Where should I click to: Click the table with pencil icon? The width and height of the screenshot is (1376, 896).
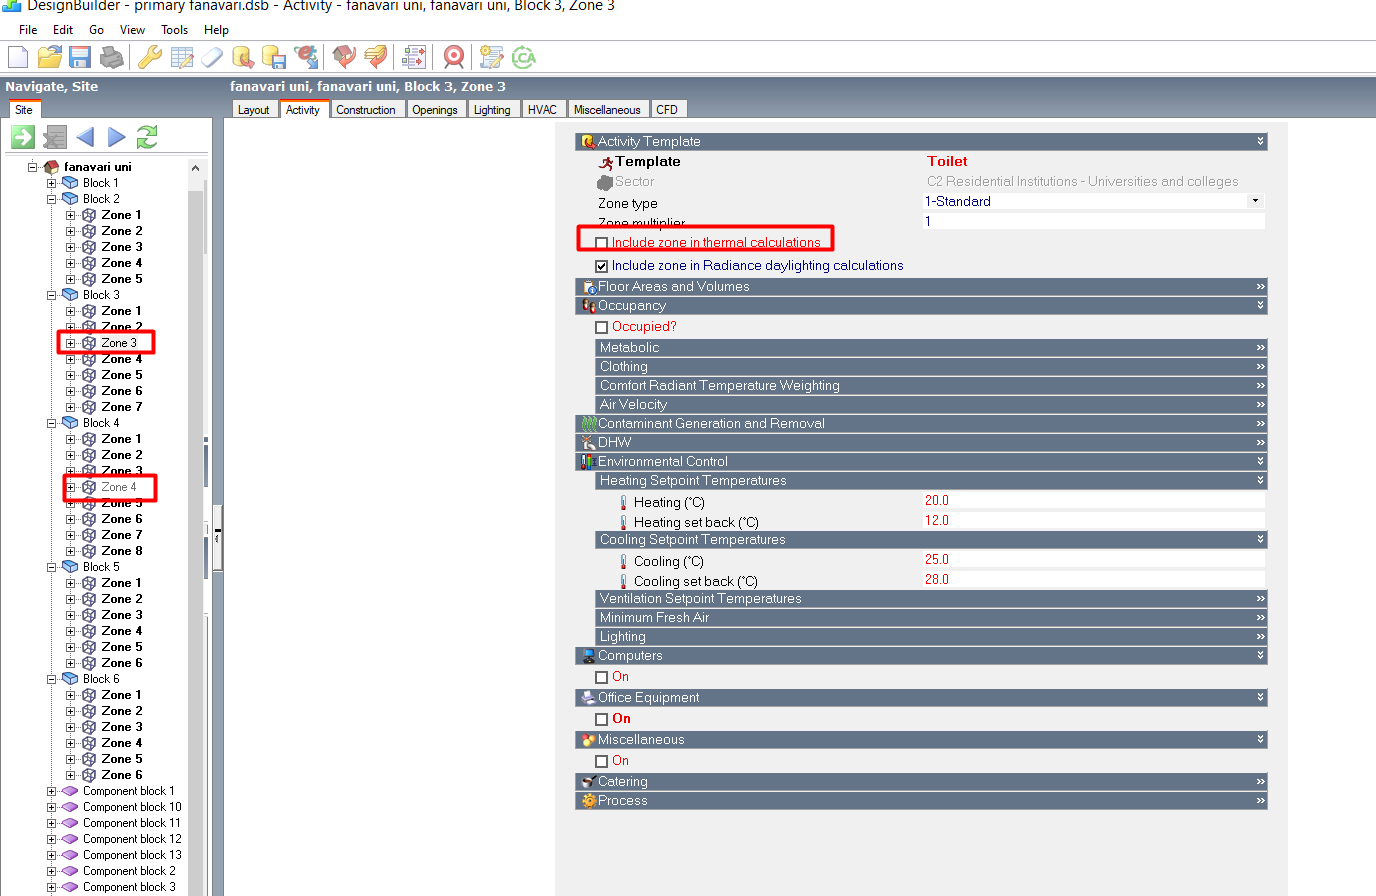coord(181,57)
